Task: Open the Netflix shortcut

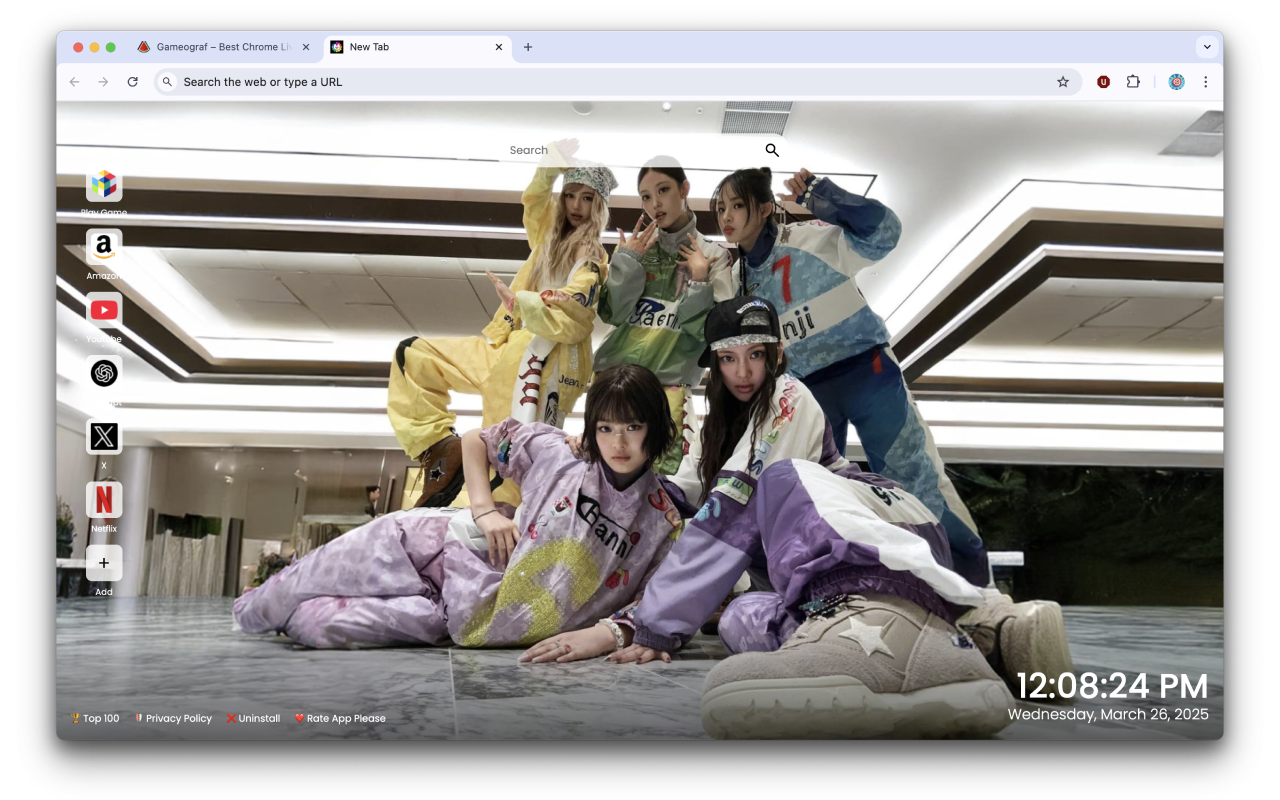Action: 104,499
